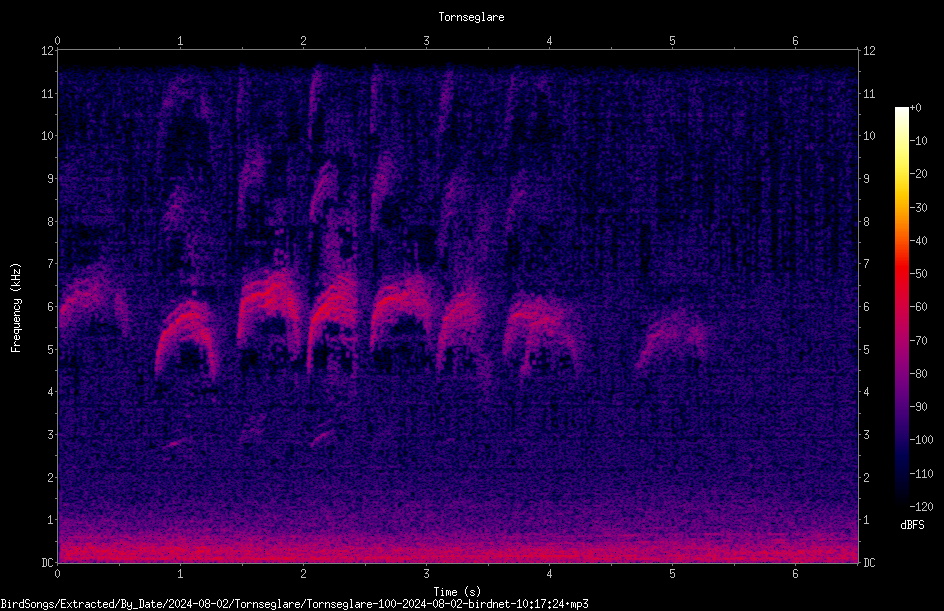Screen dimensions: 944x611
Task: Click the 6 second tick on top axis
Action: point(795,41)
